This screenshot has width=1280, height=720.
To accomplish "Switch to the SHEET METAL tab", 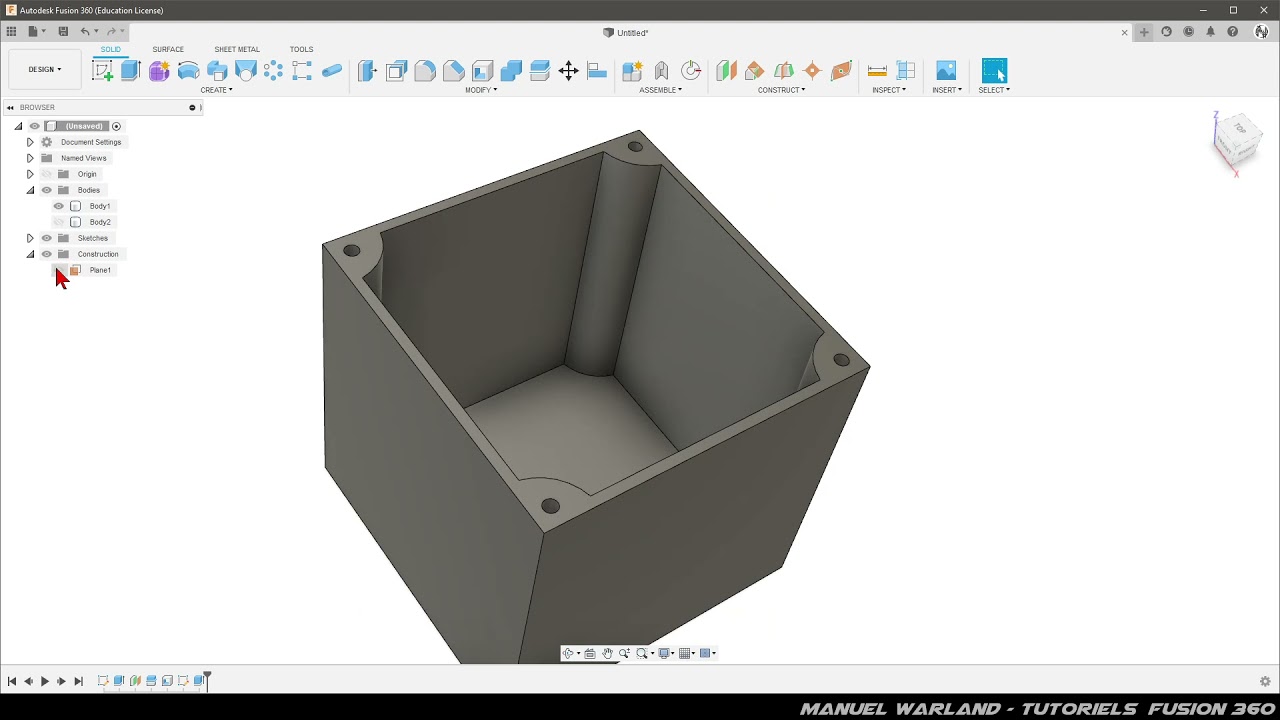I will (237, 49).
